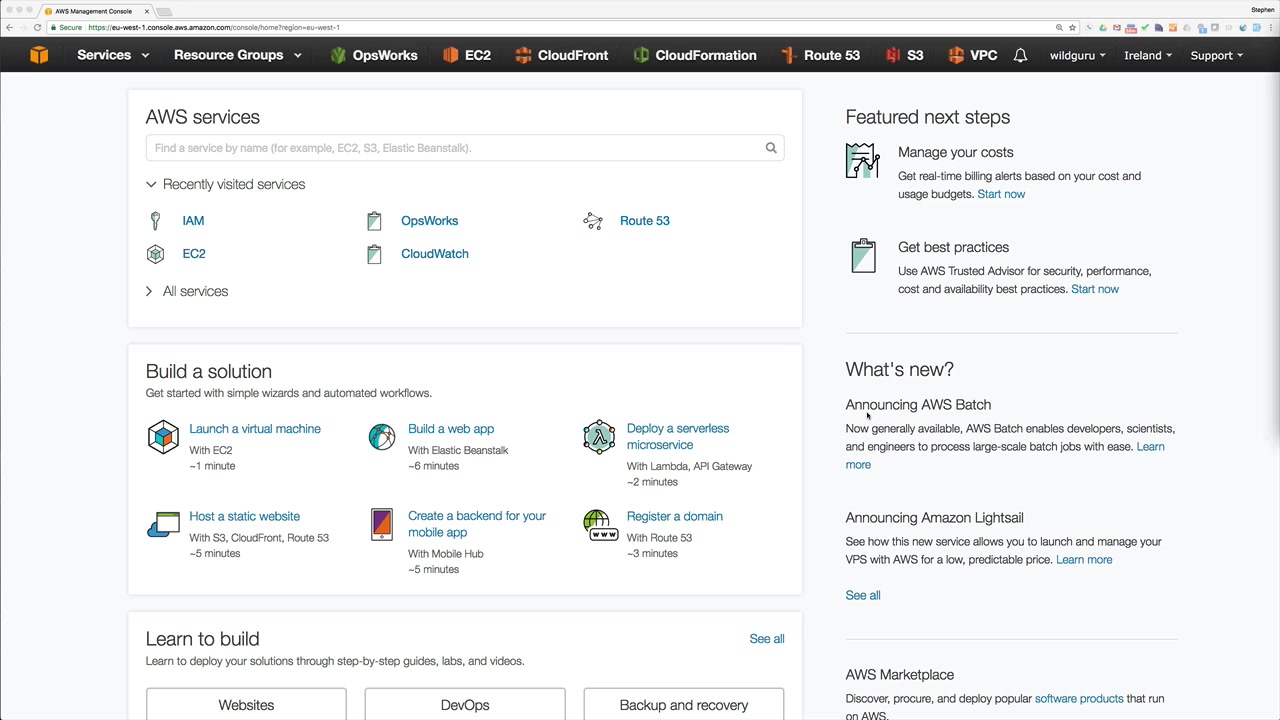
Task: Click the Websites button under Learn to build
Action: point(246,705)
